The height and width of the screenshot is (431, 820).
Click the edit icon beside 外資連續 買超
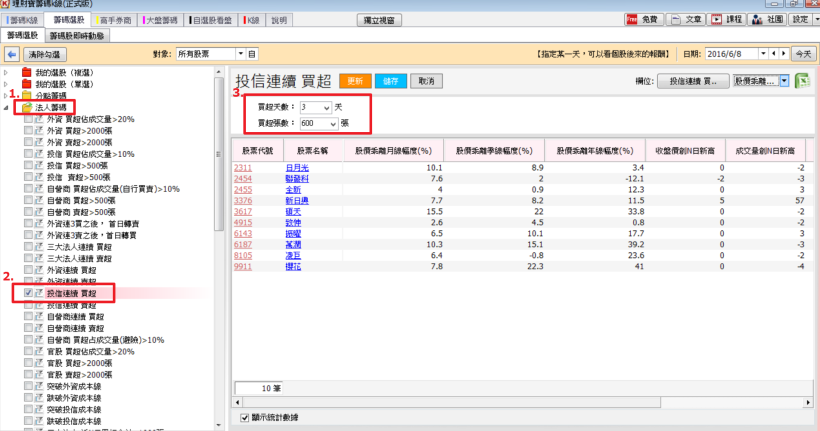[x=39, y=270]
